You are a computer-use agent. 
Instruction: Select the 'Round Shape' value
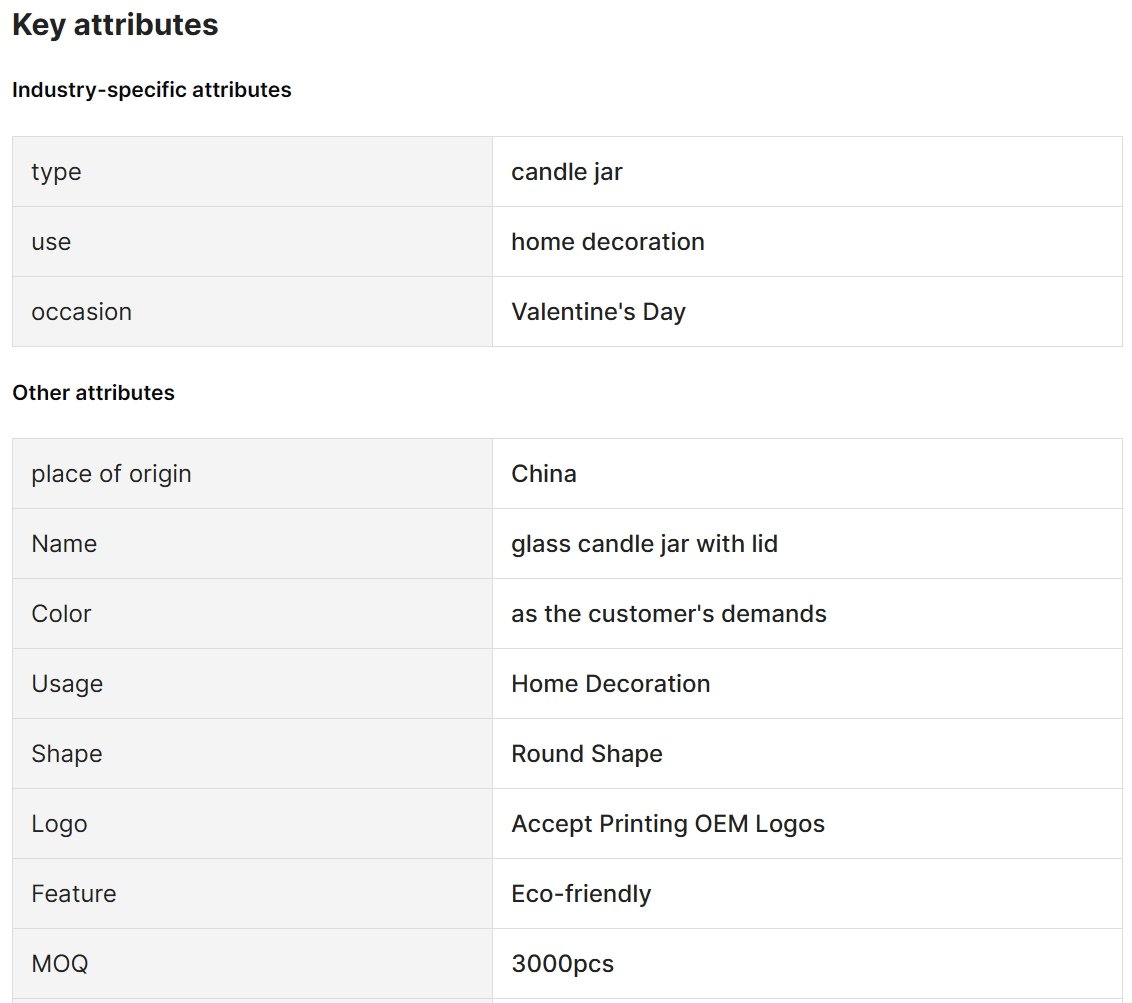587,754
